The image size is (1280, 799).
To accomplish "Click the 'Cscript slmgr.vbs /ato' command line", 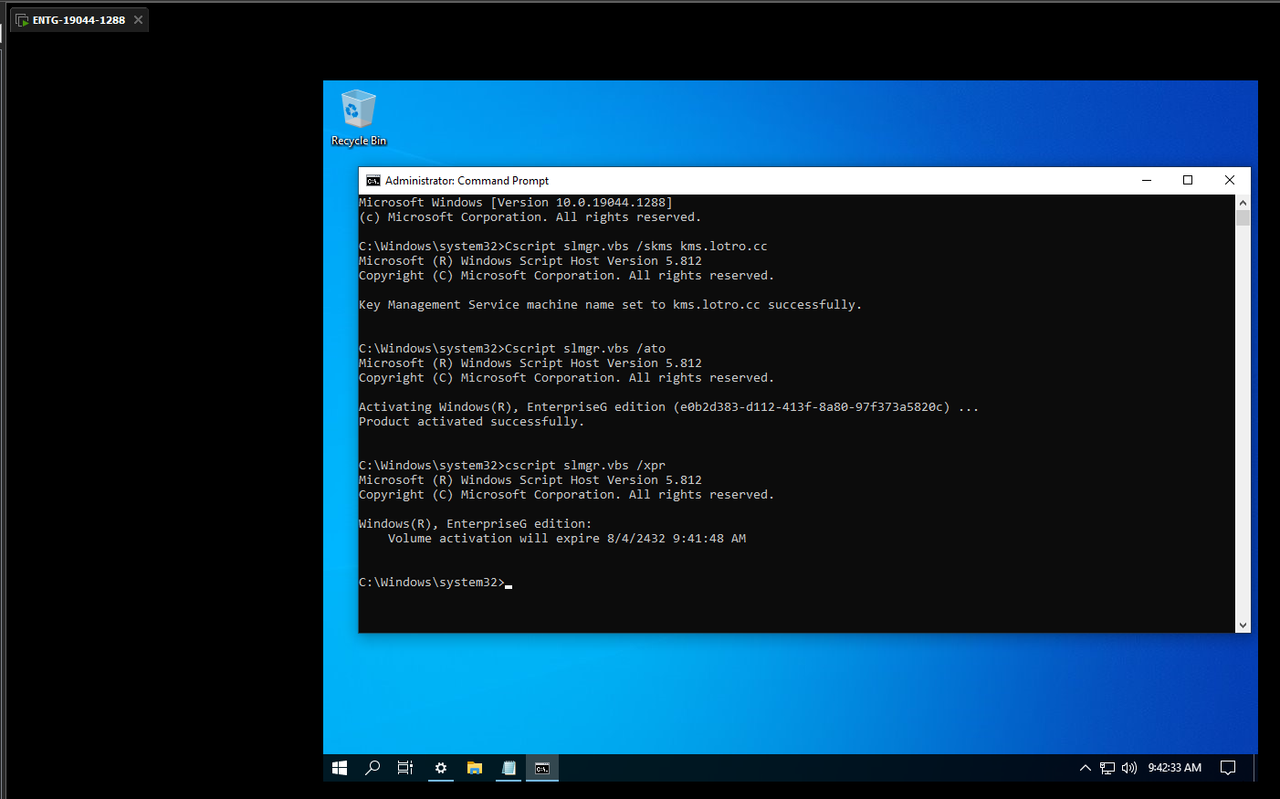I will 585,349.
